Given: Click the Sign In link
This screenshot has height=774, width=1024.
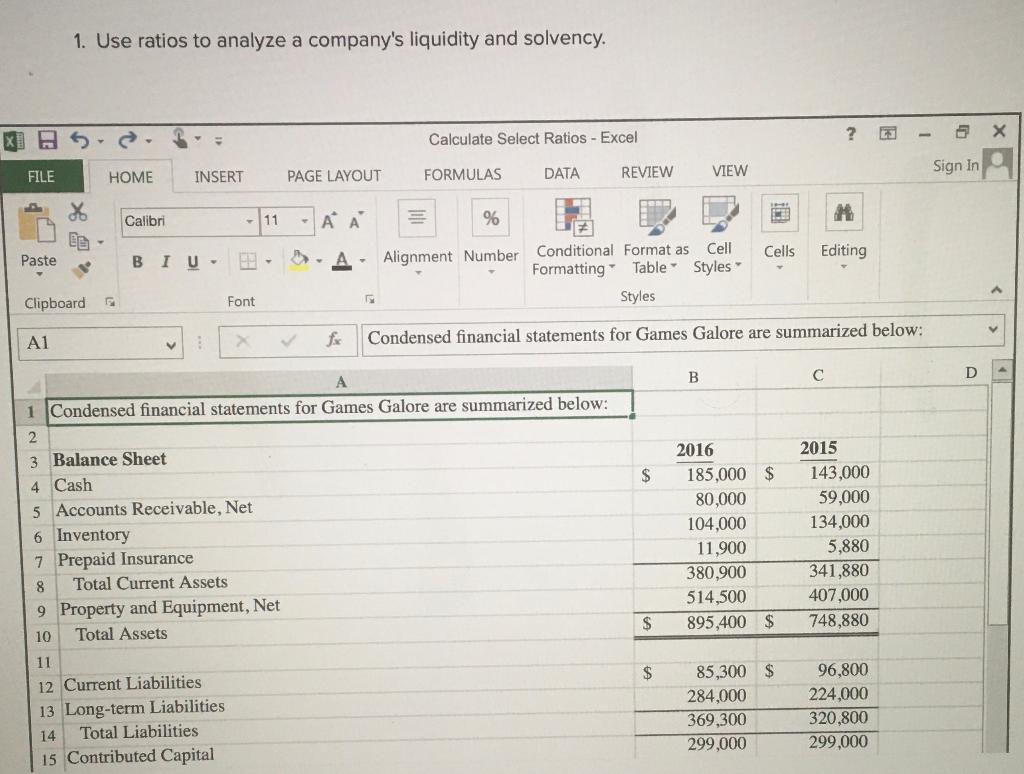Looking at the screenshot, I should 954,166.
